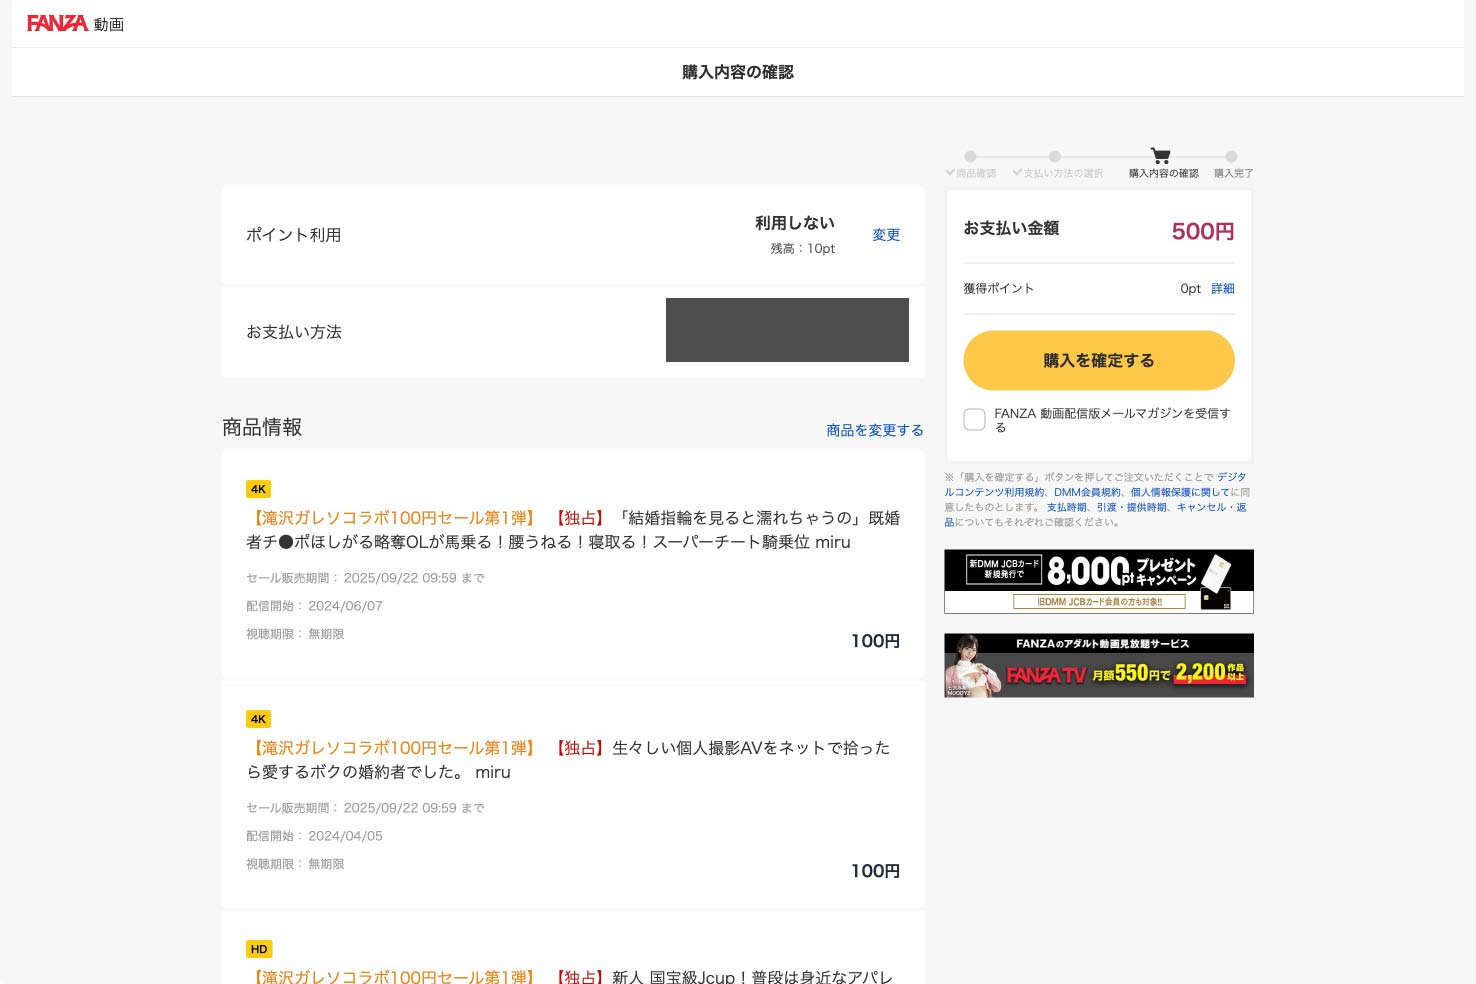Confirm purchase with 購入を確定する button
The image size is (1476, 984).
pos(1099,360)
